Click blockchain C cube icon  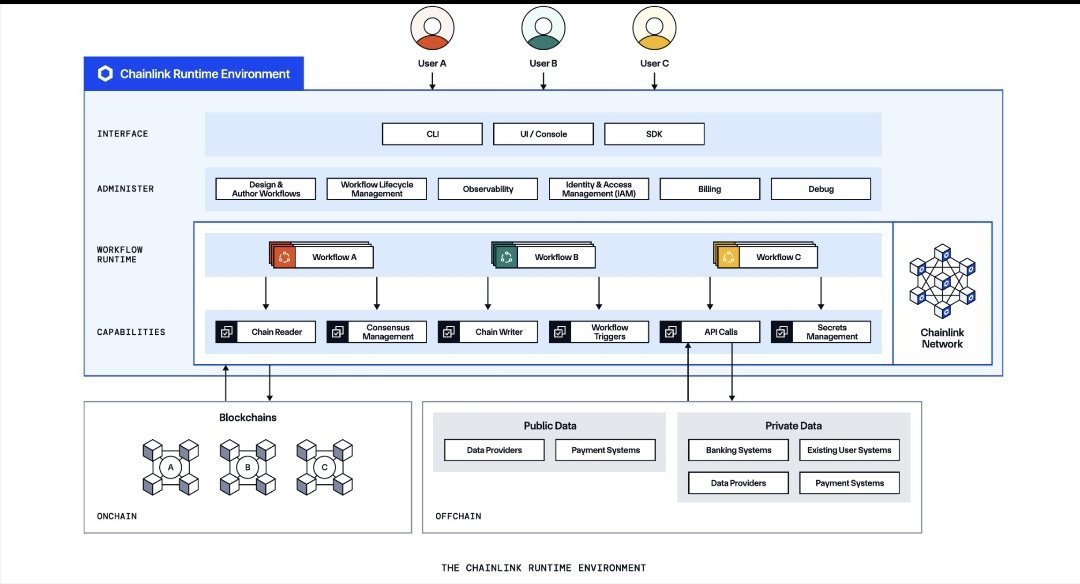pyautogui.click(x=324, y=468)
